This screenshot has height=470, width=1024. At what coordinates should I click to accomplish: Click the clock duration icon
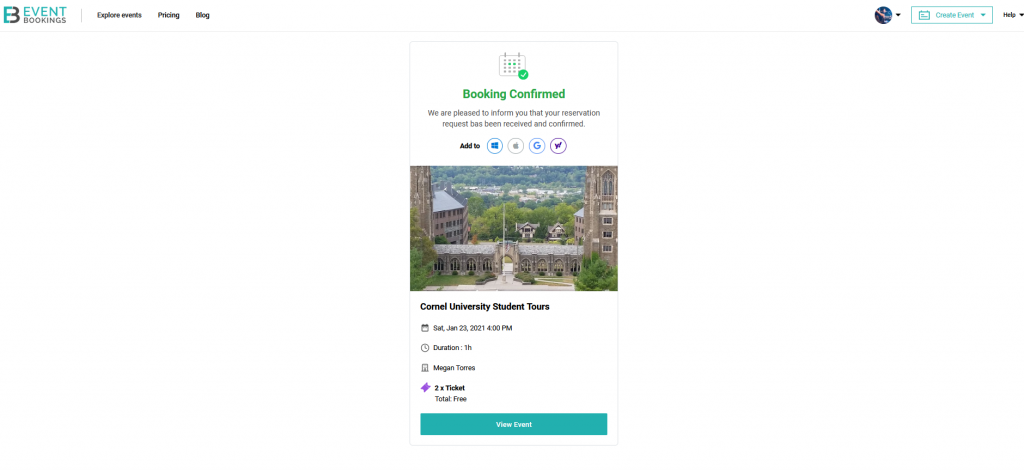(424, 348)
